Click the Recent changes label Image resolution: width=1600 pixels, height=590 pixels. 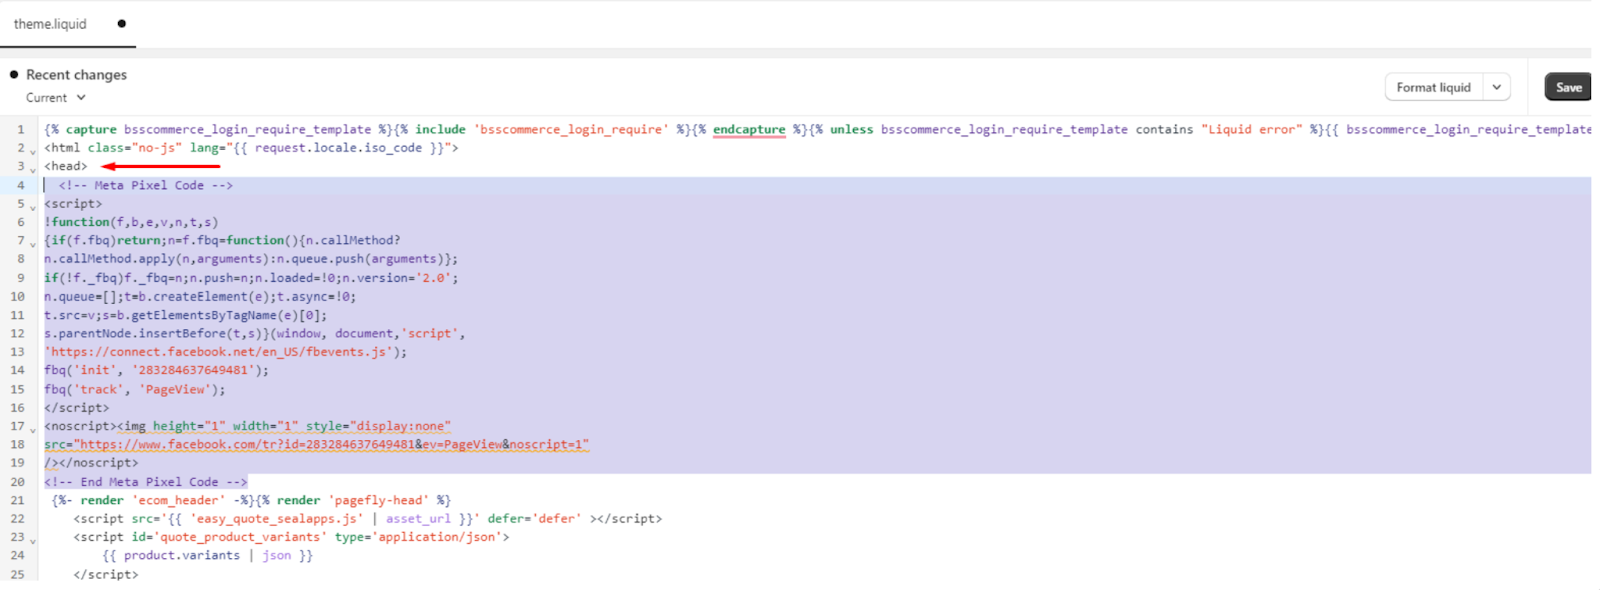pyautogui.click(x=76, y=75)
